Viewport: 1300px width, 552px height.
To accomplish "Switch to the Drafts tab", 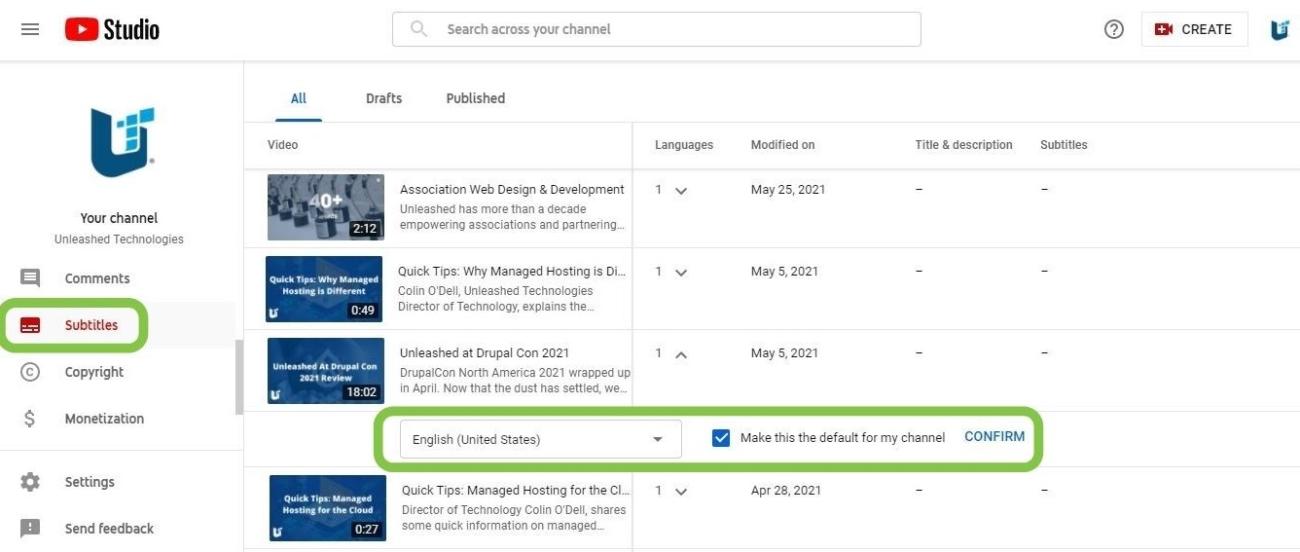I will (384, 98).
